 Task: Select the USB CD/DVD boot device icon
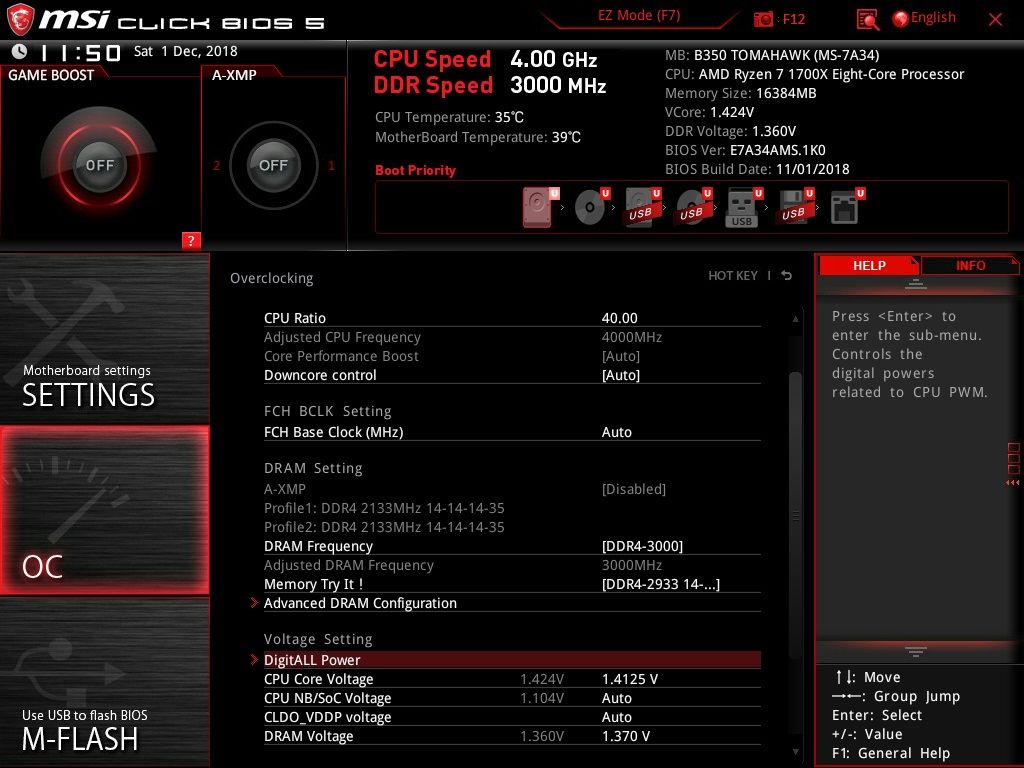click(693, 207)
